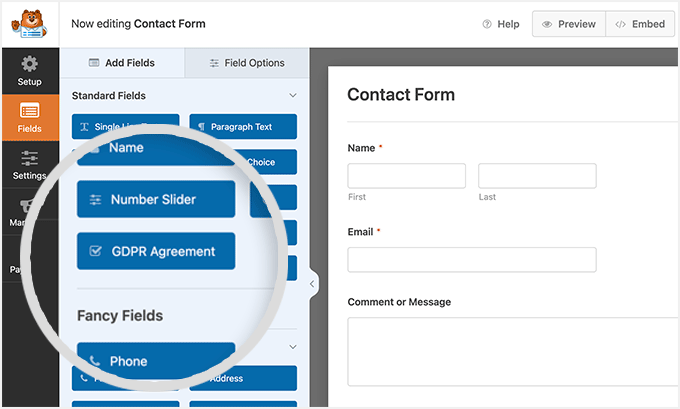The height and width of the screenshot is (409, 680).
Task: Click the Comment or Message label
Action: [x=399, y=302]
